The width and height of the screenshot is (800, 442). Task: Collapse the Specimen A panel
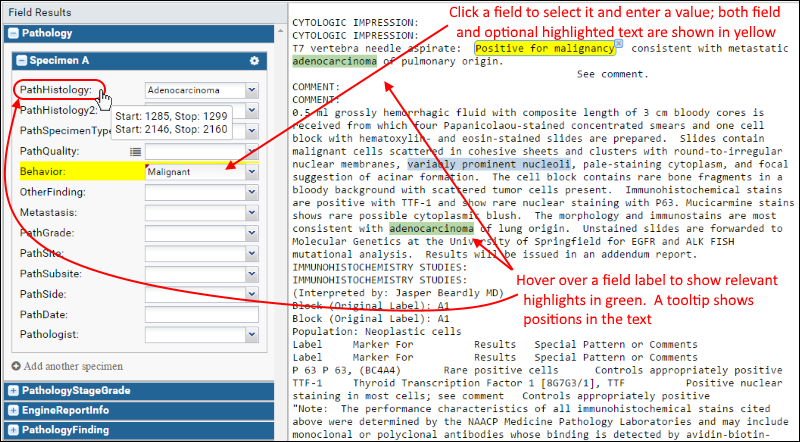[x=21, y=61]
